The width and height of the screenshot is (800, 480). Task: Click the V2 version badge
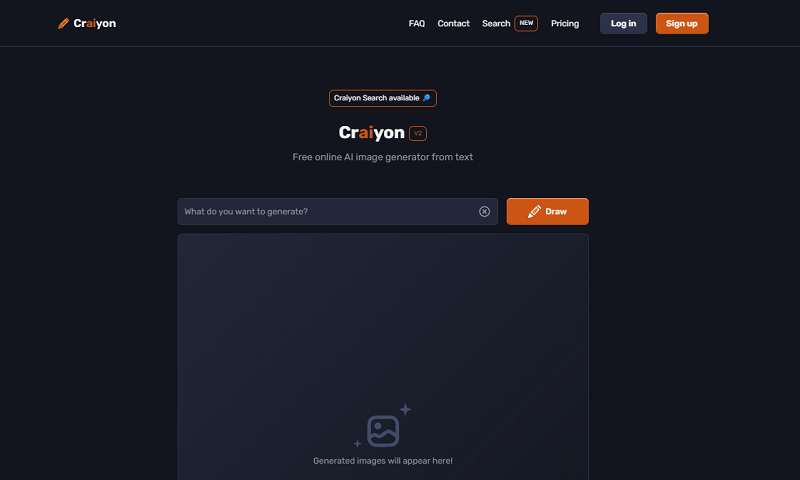(418, 133)
